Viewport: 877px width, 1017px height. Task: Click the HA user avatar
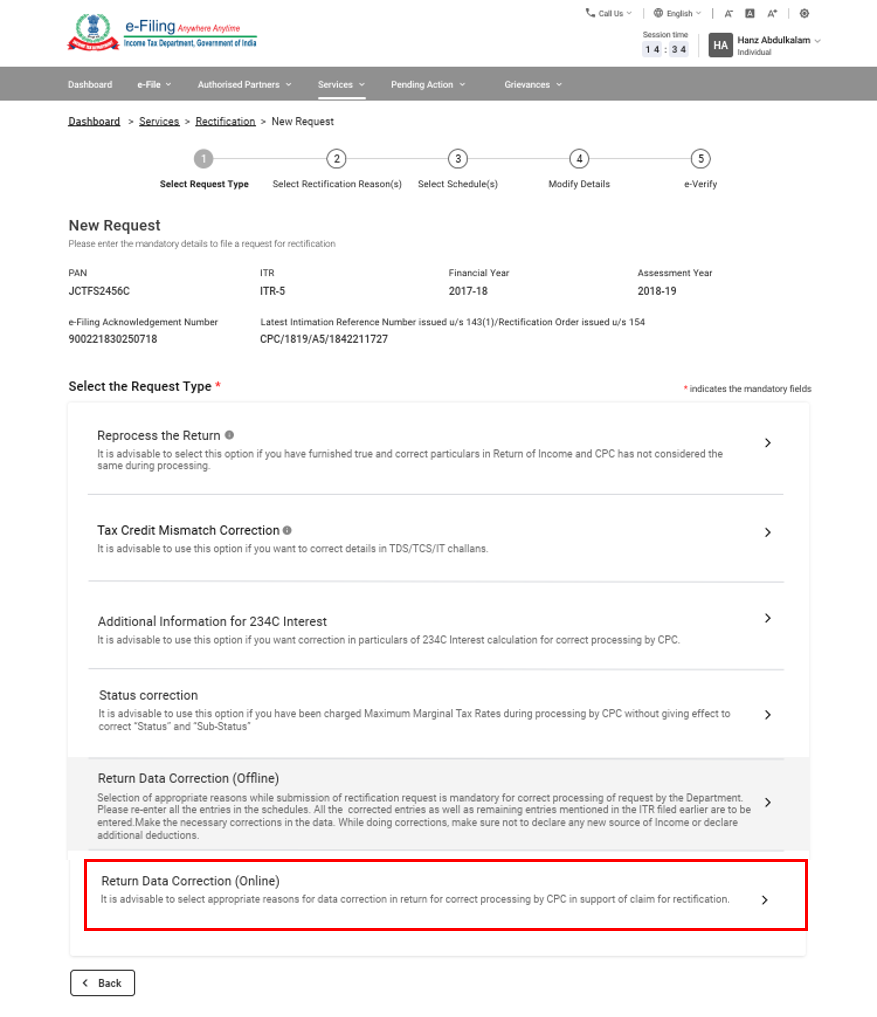[x=720, y=45]
